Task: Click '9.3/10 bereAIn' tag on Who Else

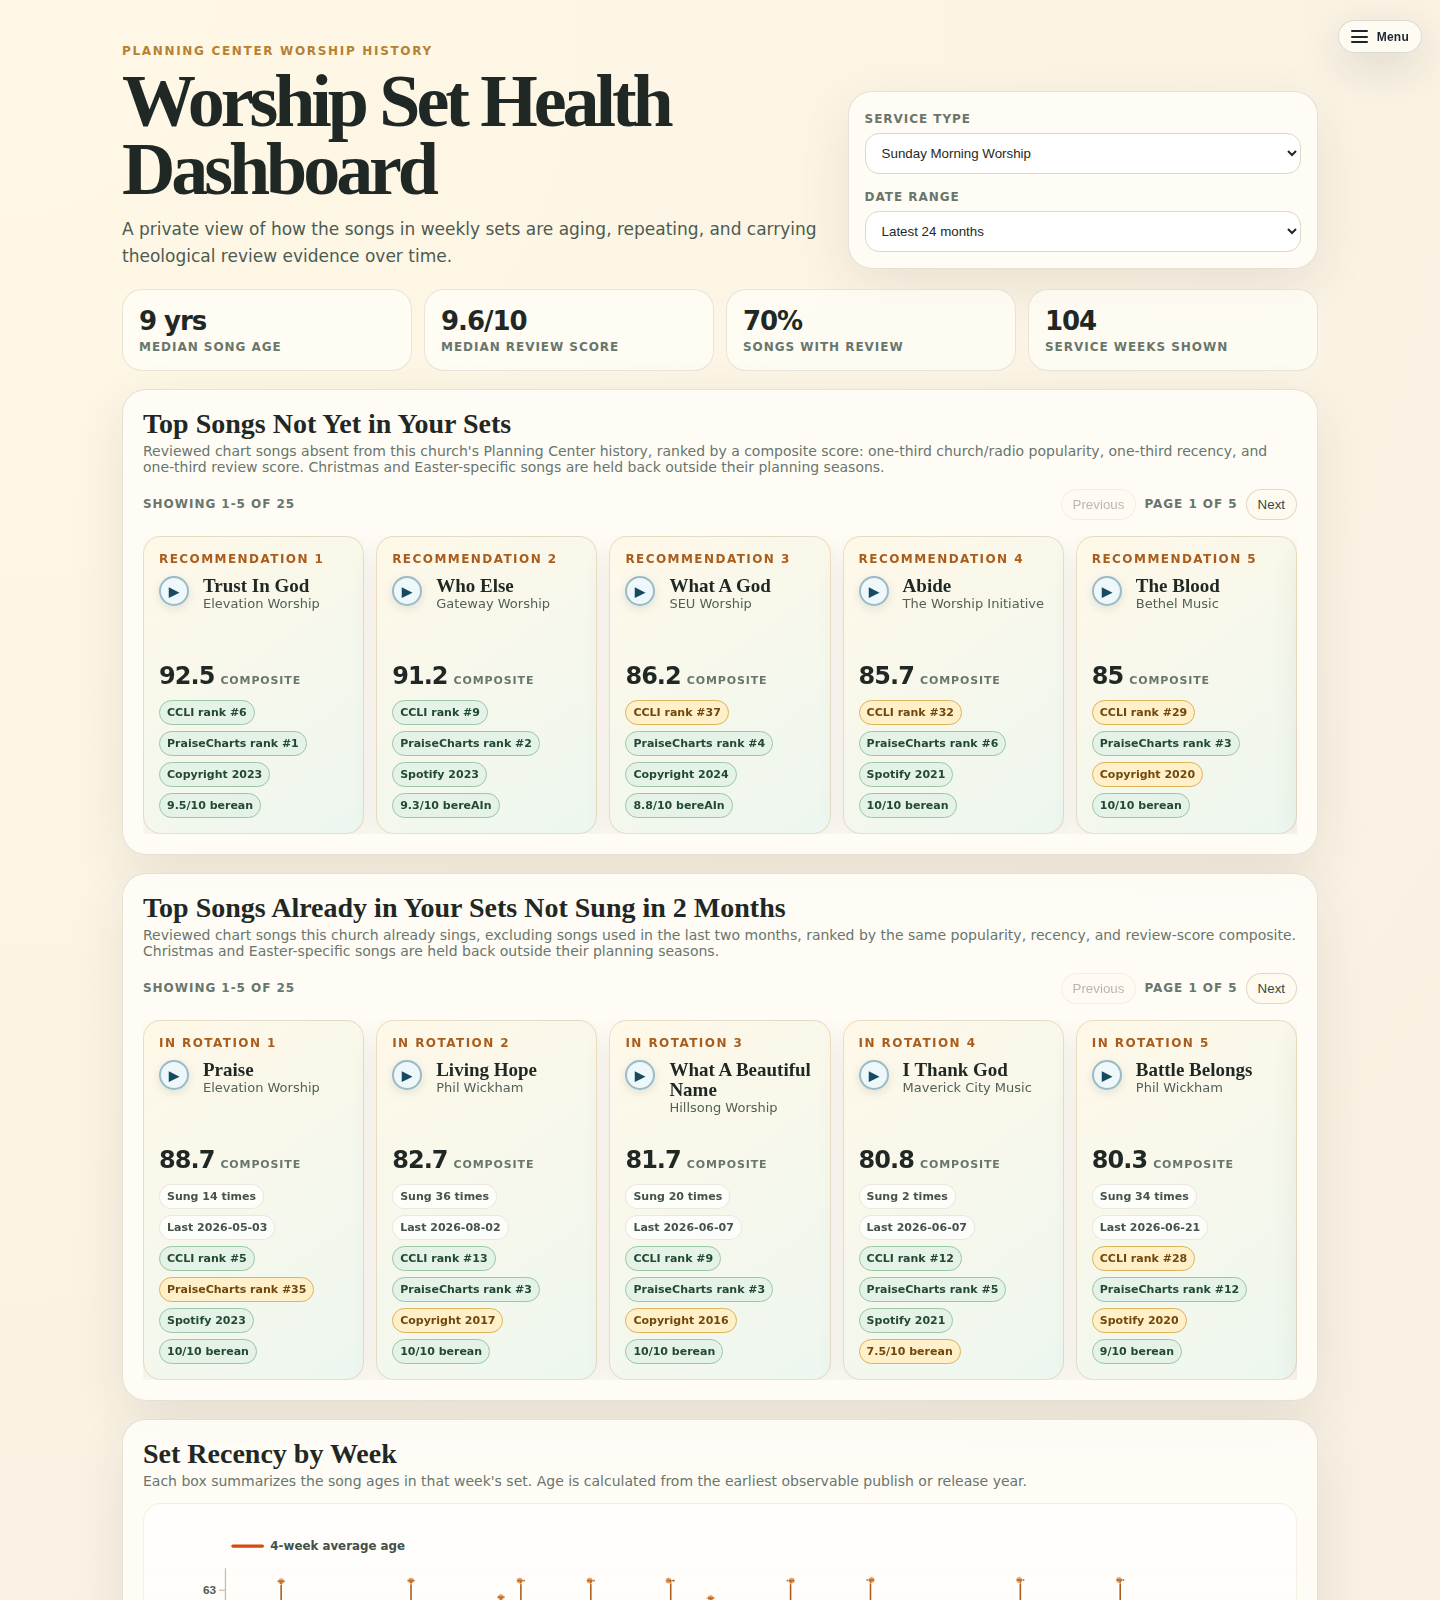Action: point(446,806)
